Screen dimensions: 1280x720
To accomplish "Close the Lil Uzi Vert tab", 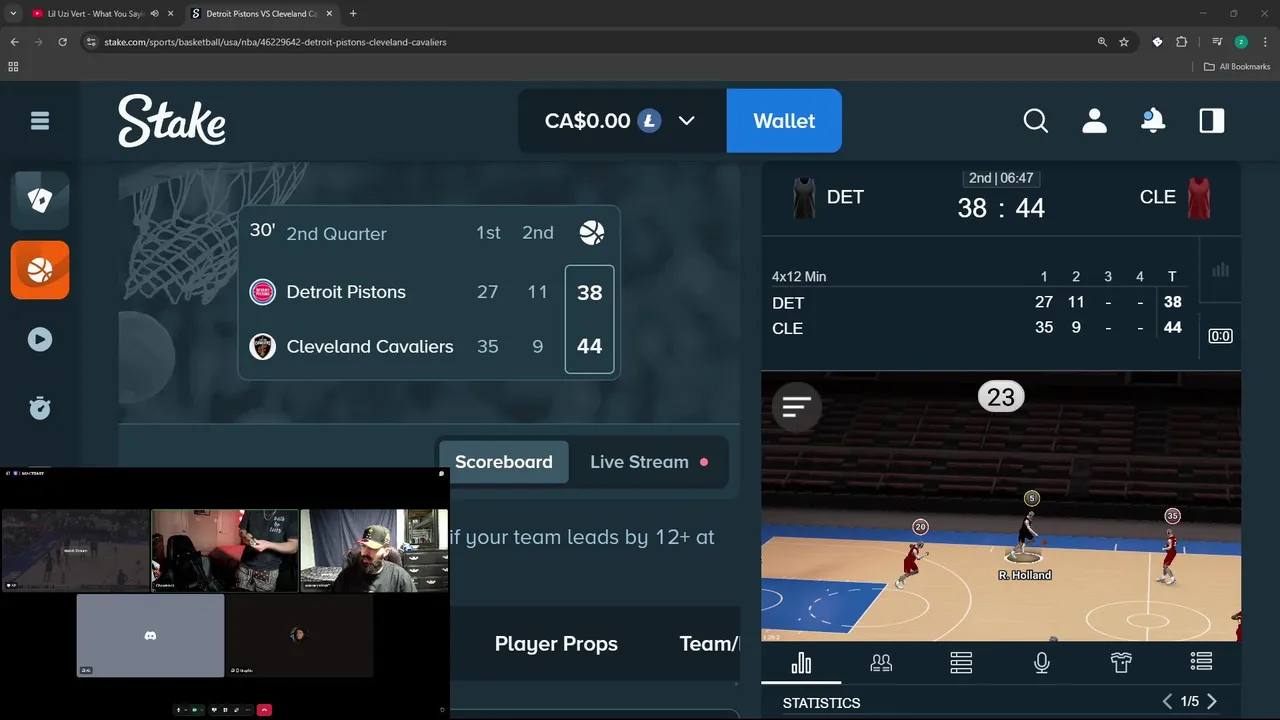I will [x=170, y=14].
